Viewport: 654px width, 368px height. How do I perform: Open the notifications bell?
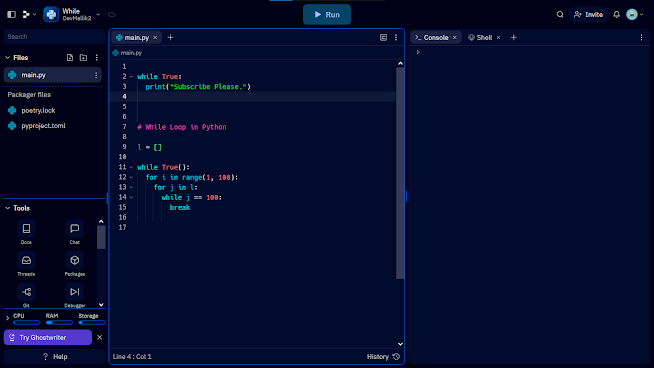tap(616, 15)
